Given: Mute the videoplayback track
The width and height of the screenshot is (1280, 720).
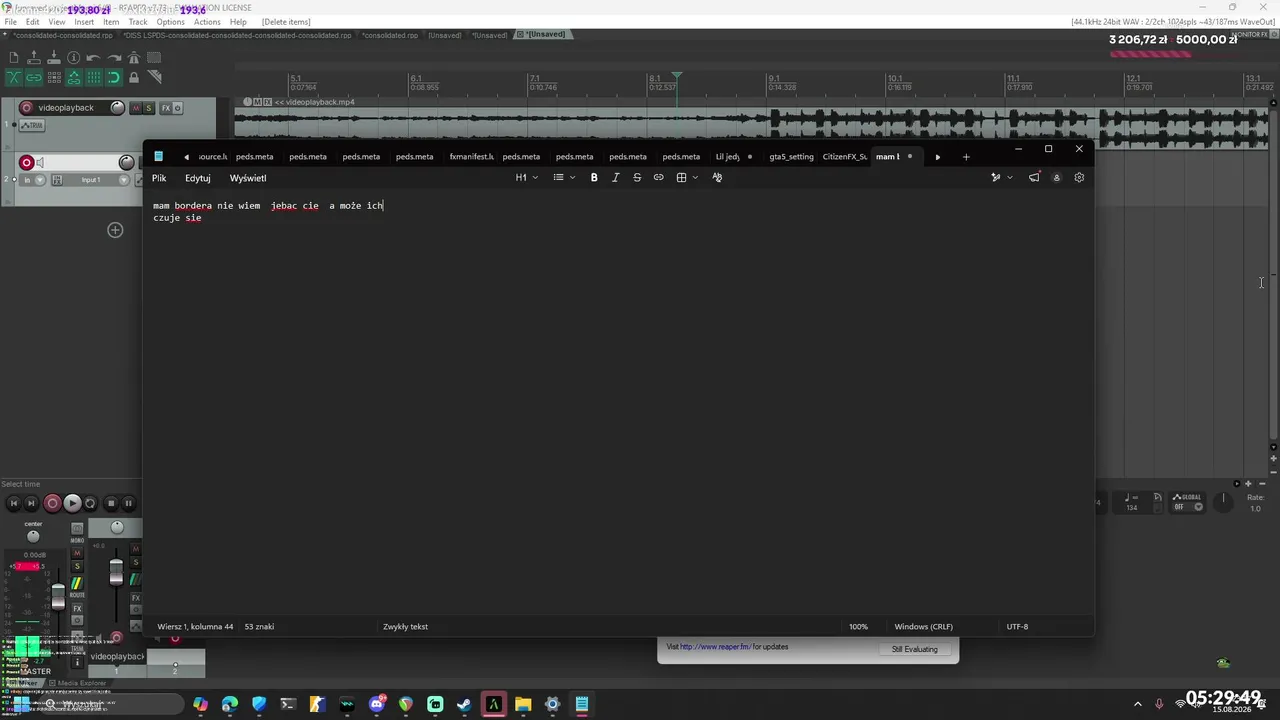Looking at the screenshot, I should [x=136, y=108].
